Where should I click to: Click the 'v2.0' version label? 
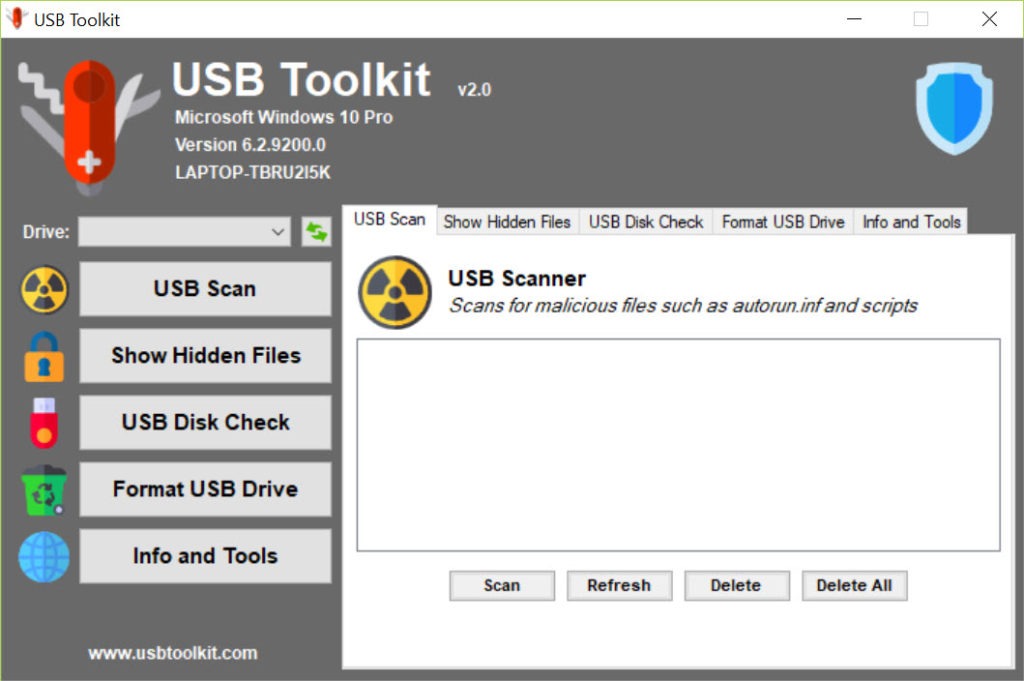pyautogui.click(x=474, y=89)
